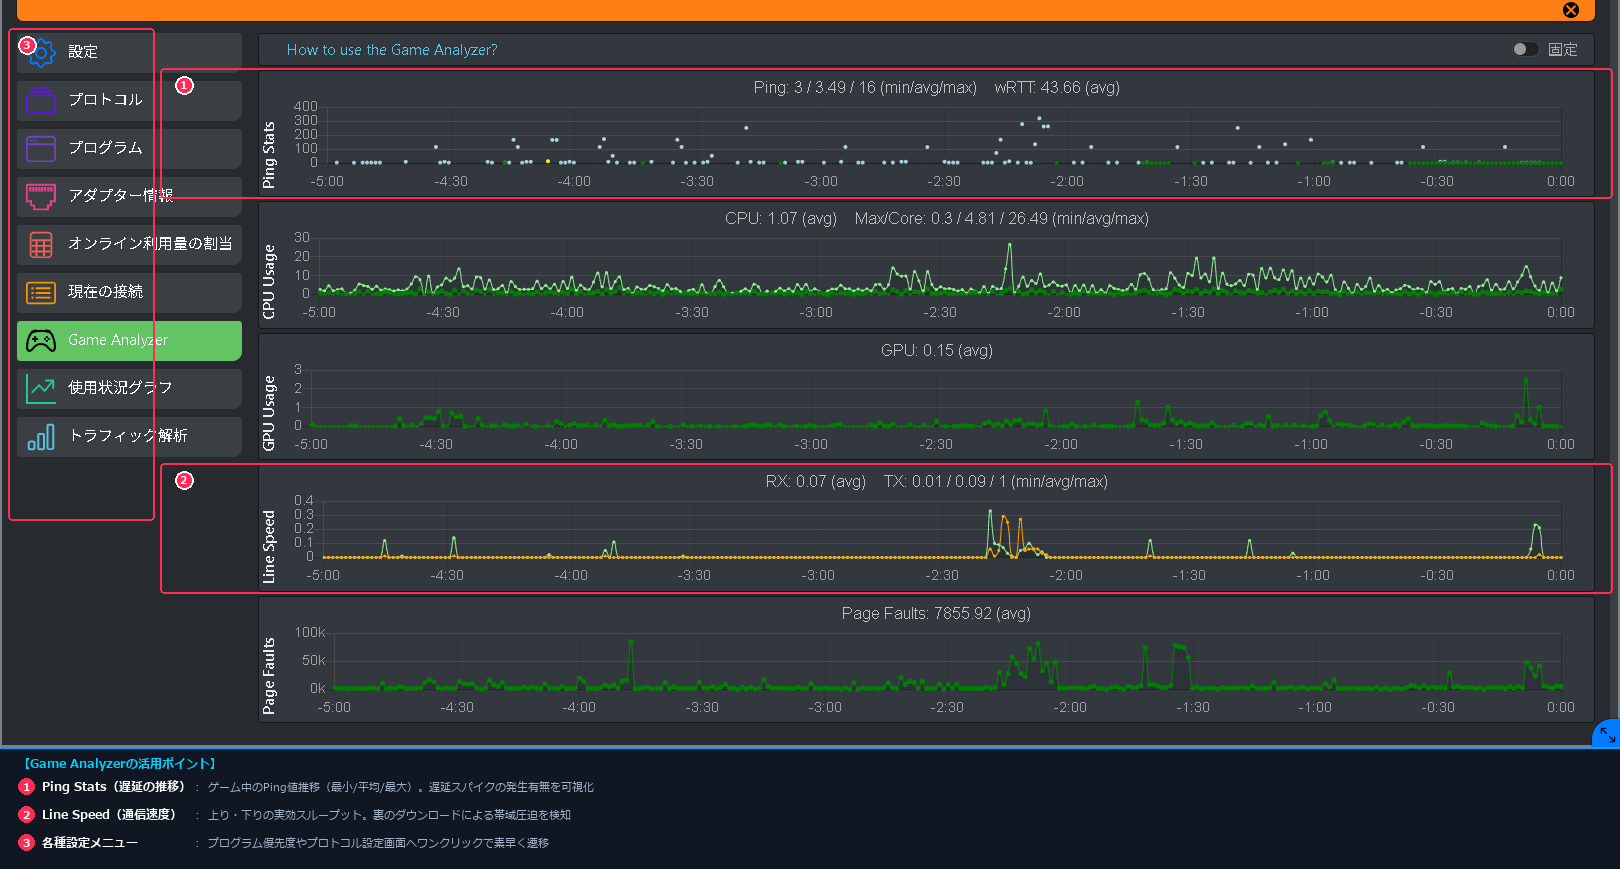Click the usage graph line-chart icon
1620x869 pixels.
[x=41, y=388]
